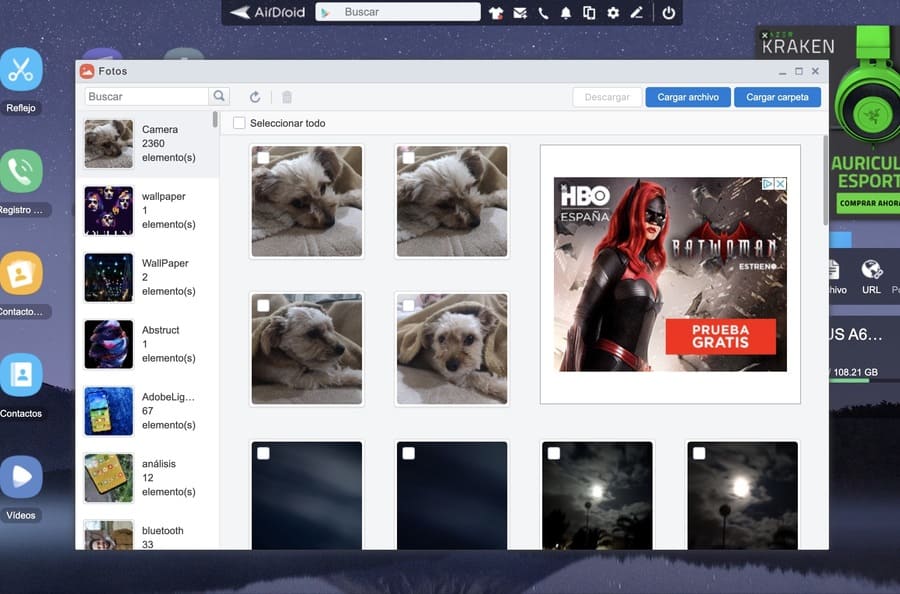
Task: Tick the checkbox on first dog photo
Action: [x=263, y=158]
